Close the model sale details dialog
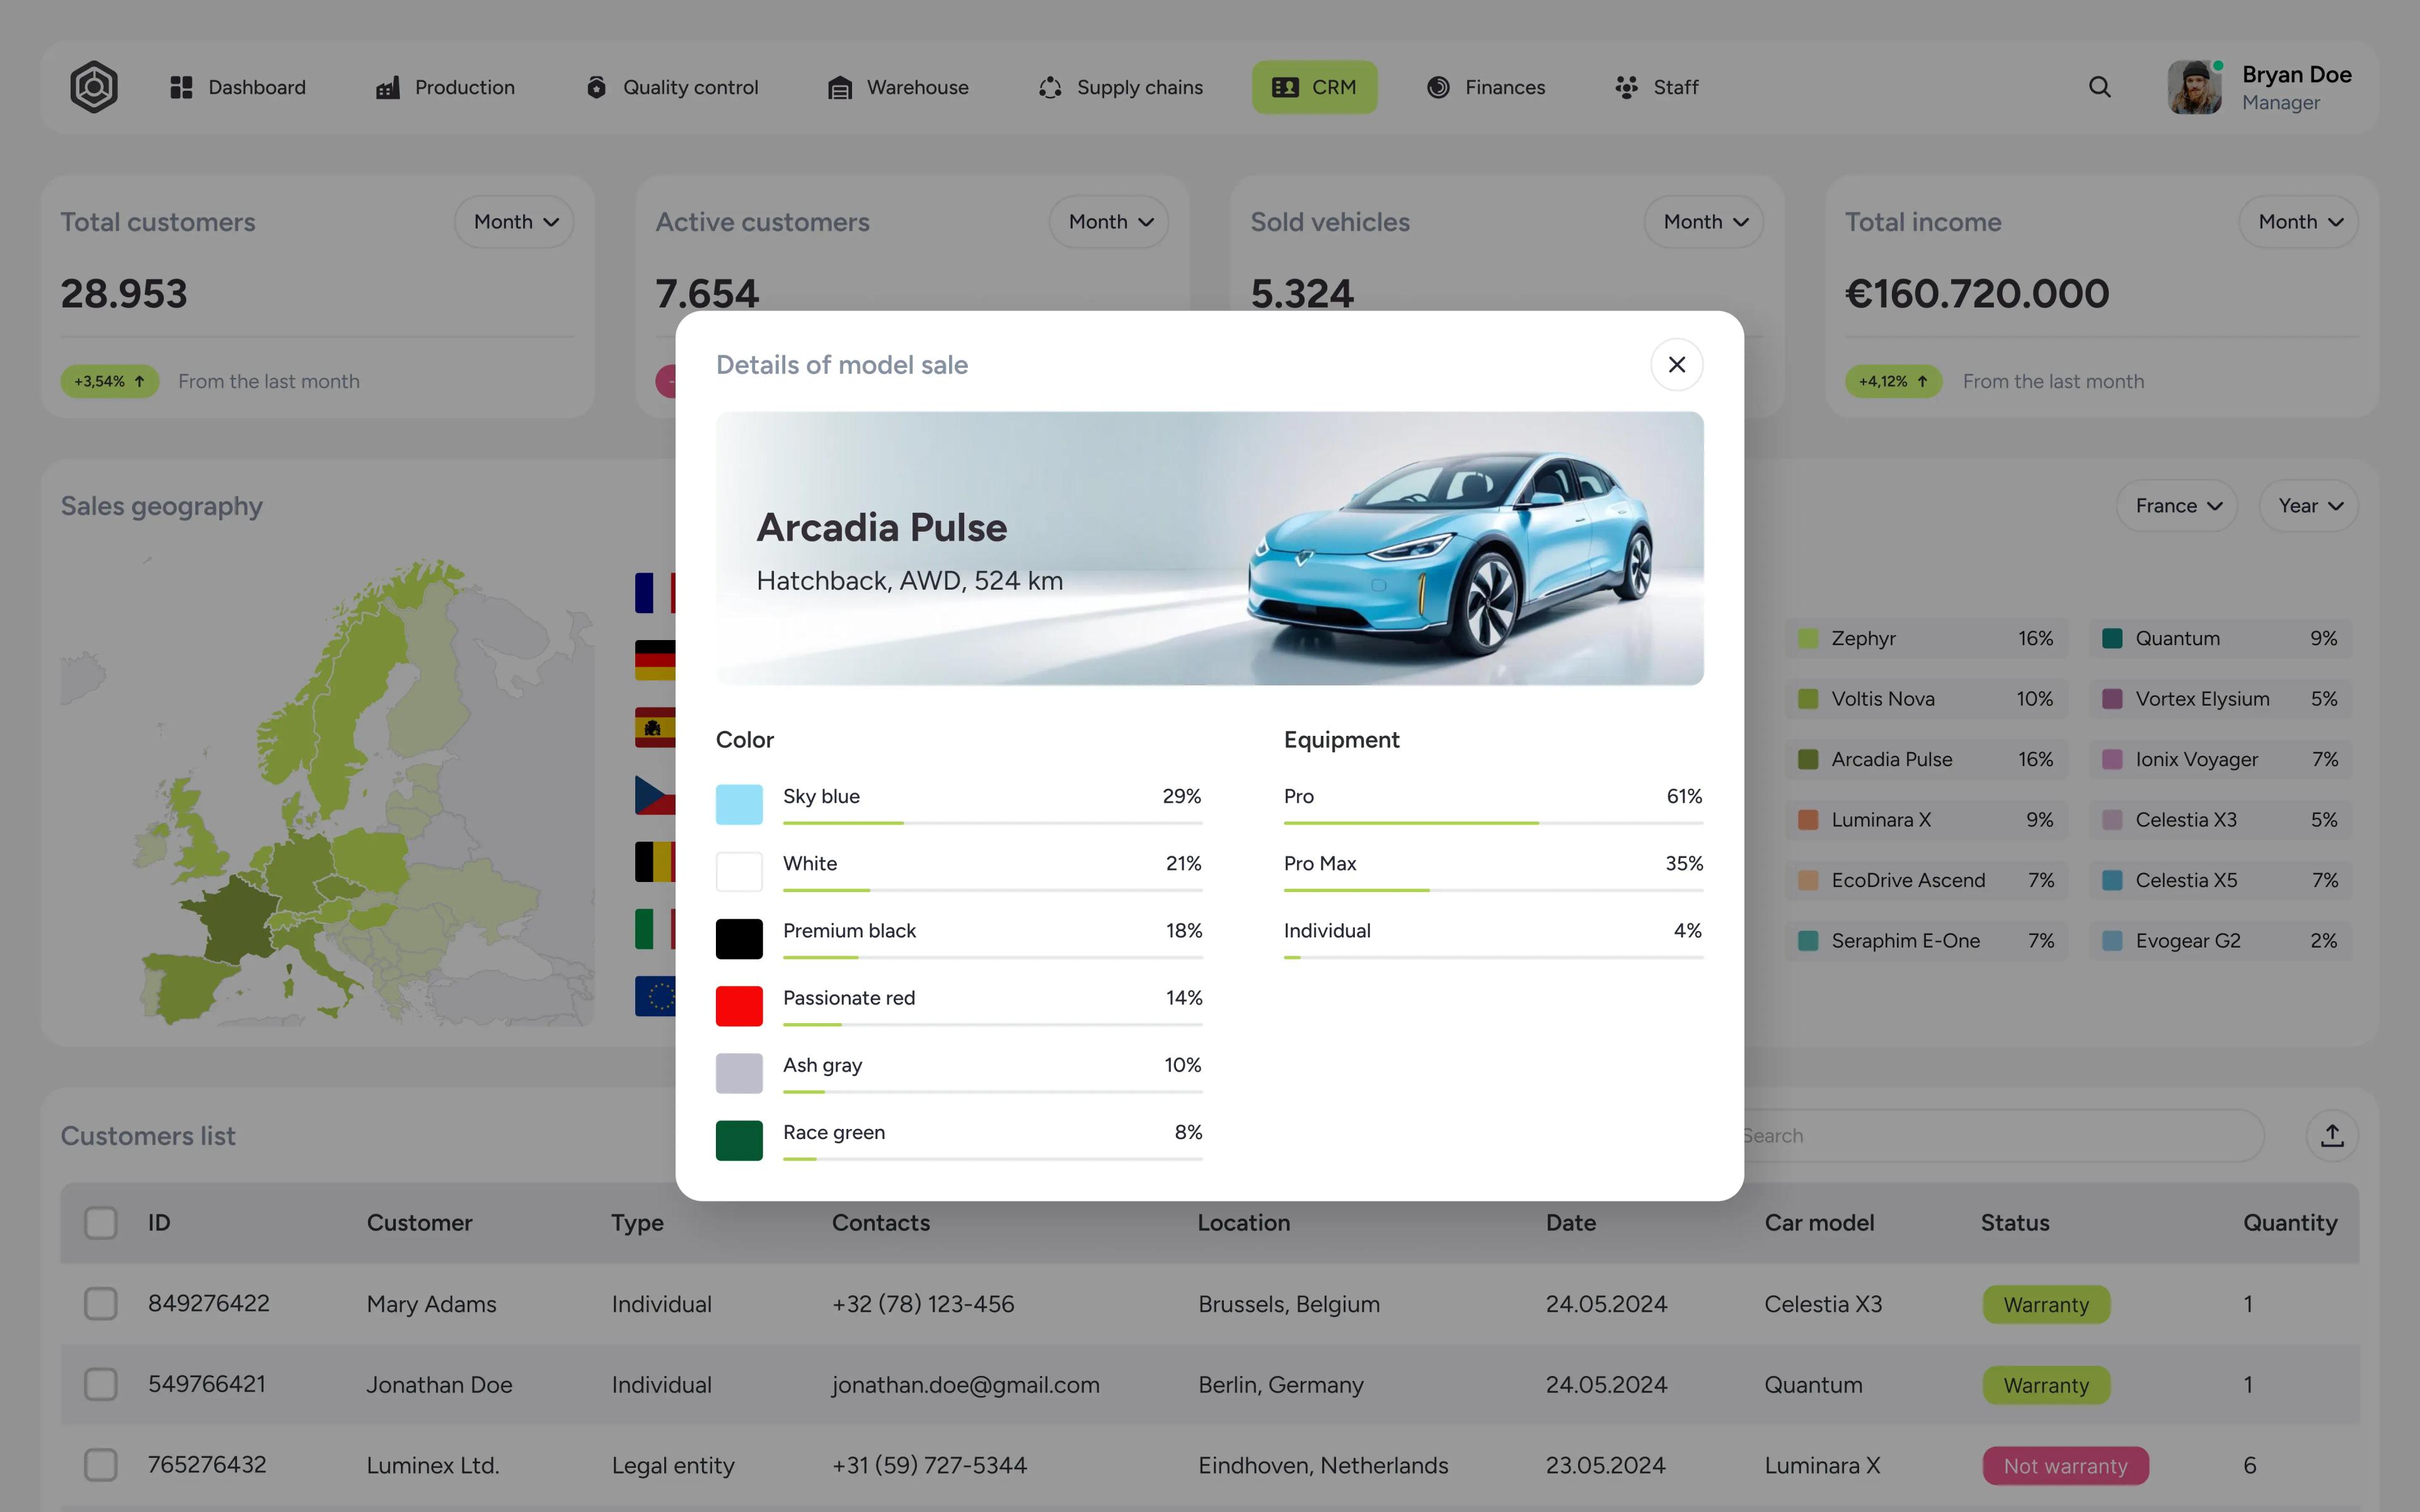The width and height of the screenshot is (2420, 1512). click(x=1676, y=365)
